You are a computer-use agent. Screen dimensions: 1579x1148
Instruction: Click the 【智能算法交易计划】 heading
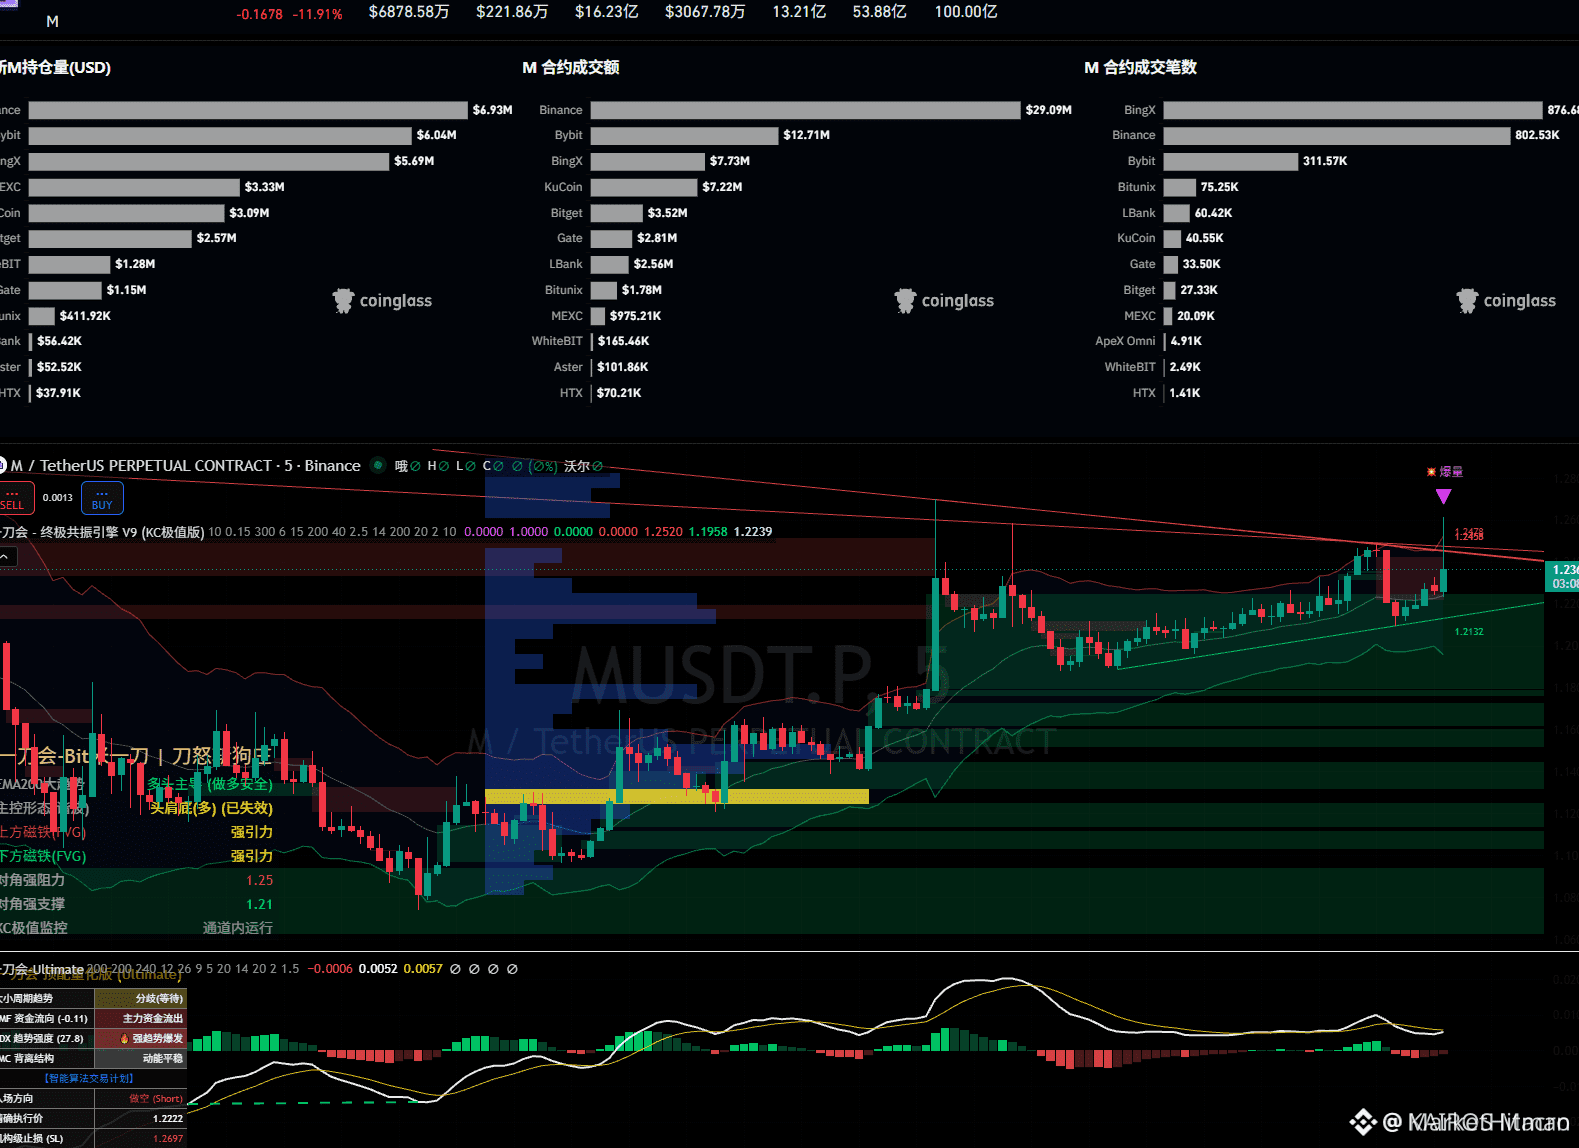[x=89, y=1078]
